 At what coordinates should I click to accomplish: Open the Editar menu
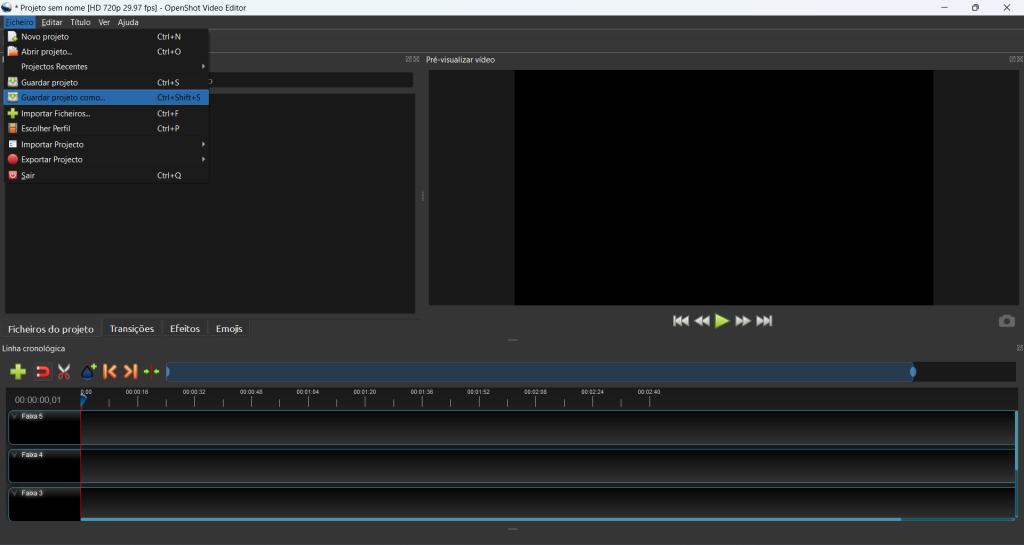tap(51, 22)
